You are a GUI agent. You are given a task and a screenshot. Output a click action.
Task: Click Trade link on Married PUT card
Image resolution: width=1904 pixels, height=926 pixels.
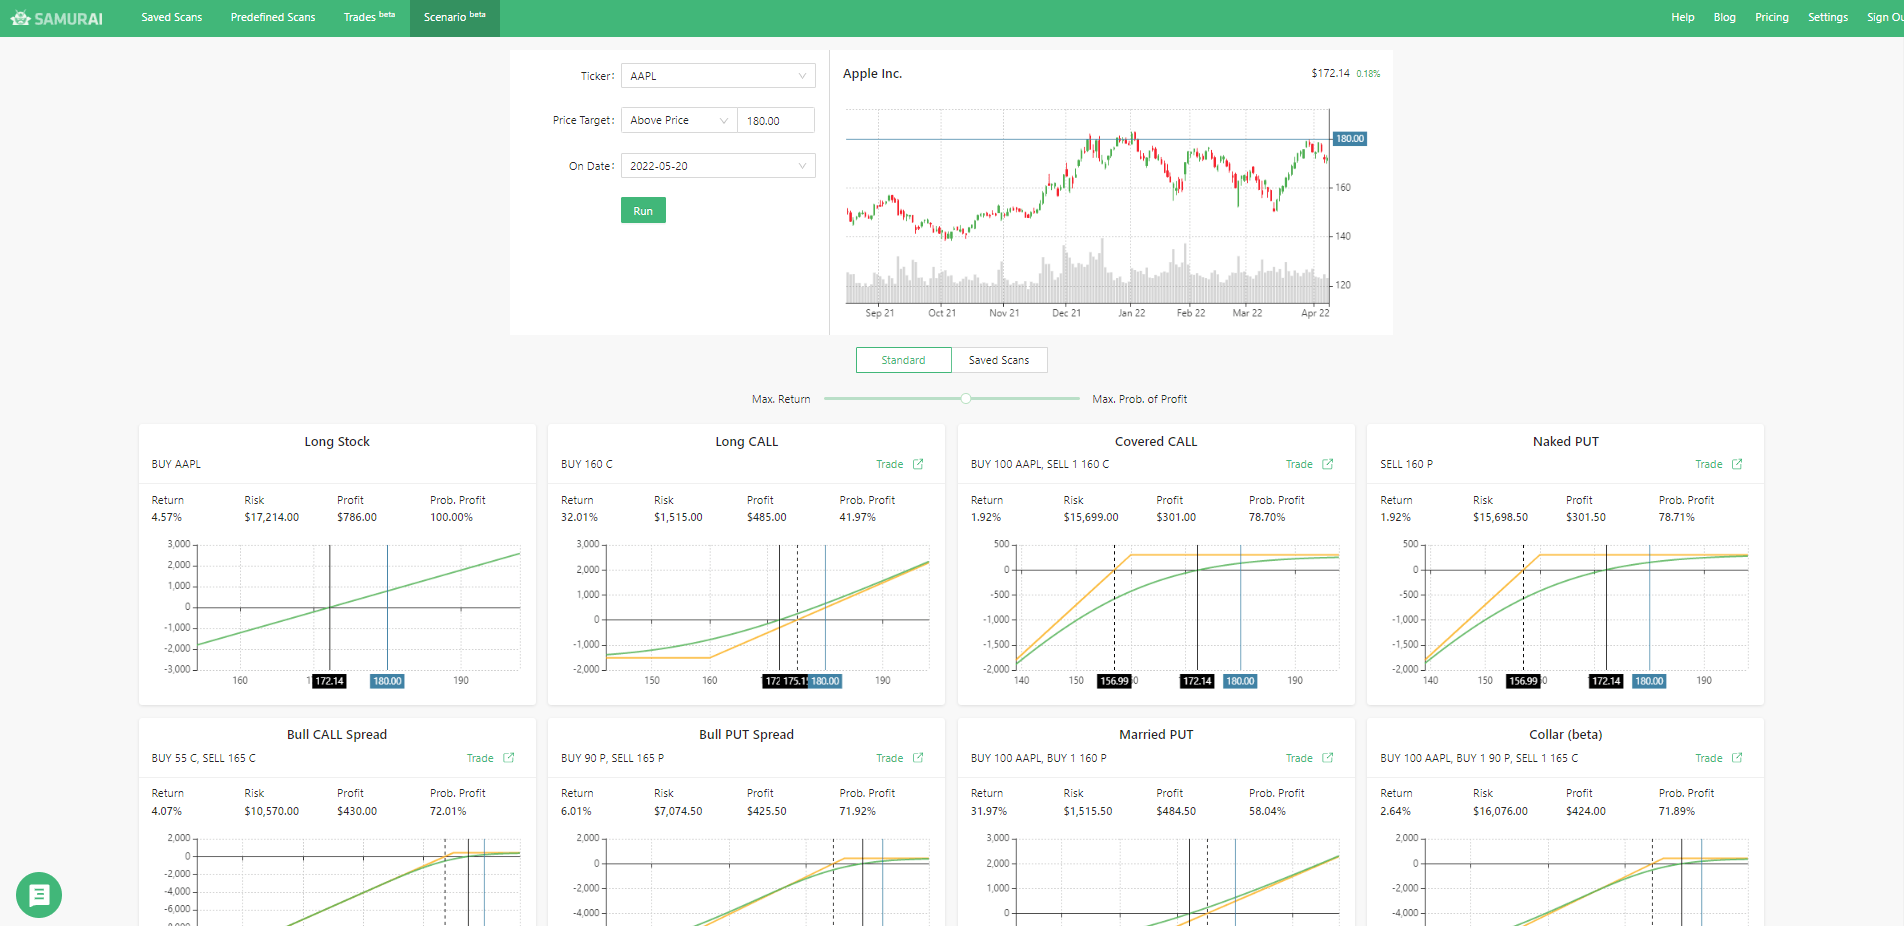[1299, 758]
